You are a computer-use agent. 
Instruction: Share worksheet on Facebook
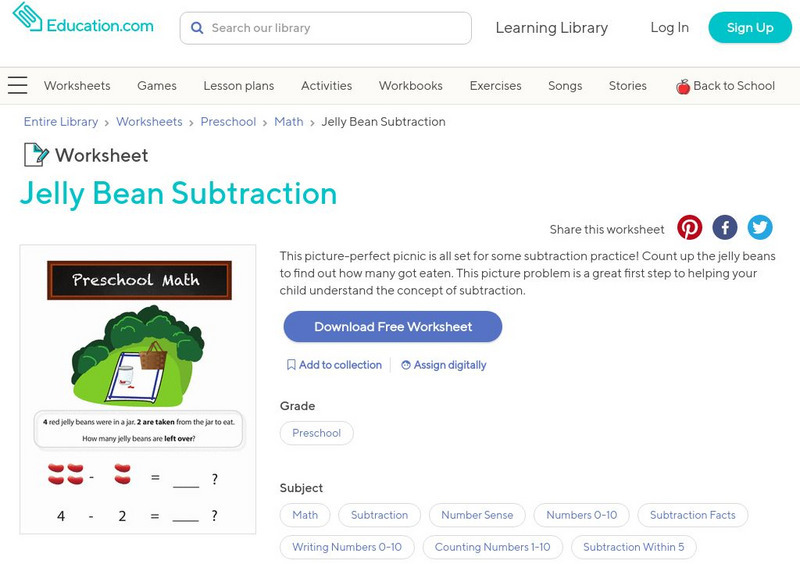click(725, 228)
